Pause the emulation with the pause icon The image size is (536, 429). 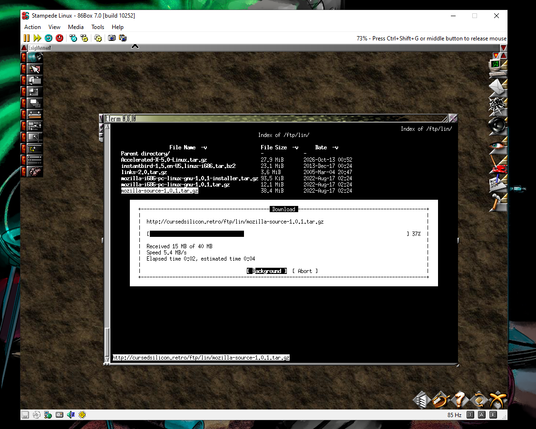27,38
